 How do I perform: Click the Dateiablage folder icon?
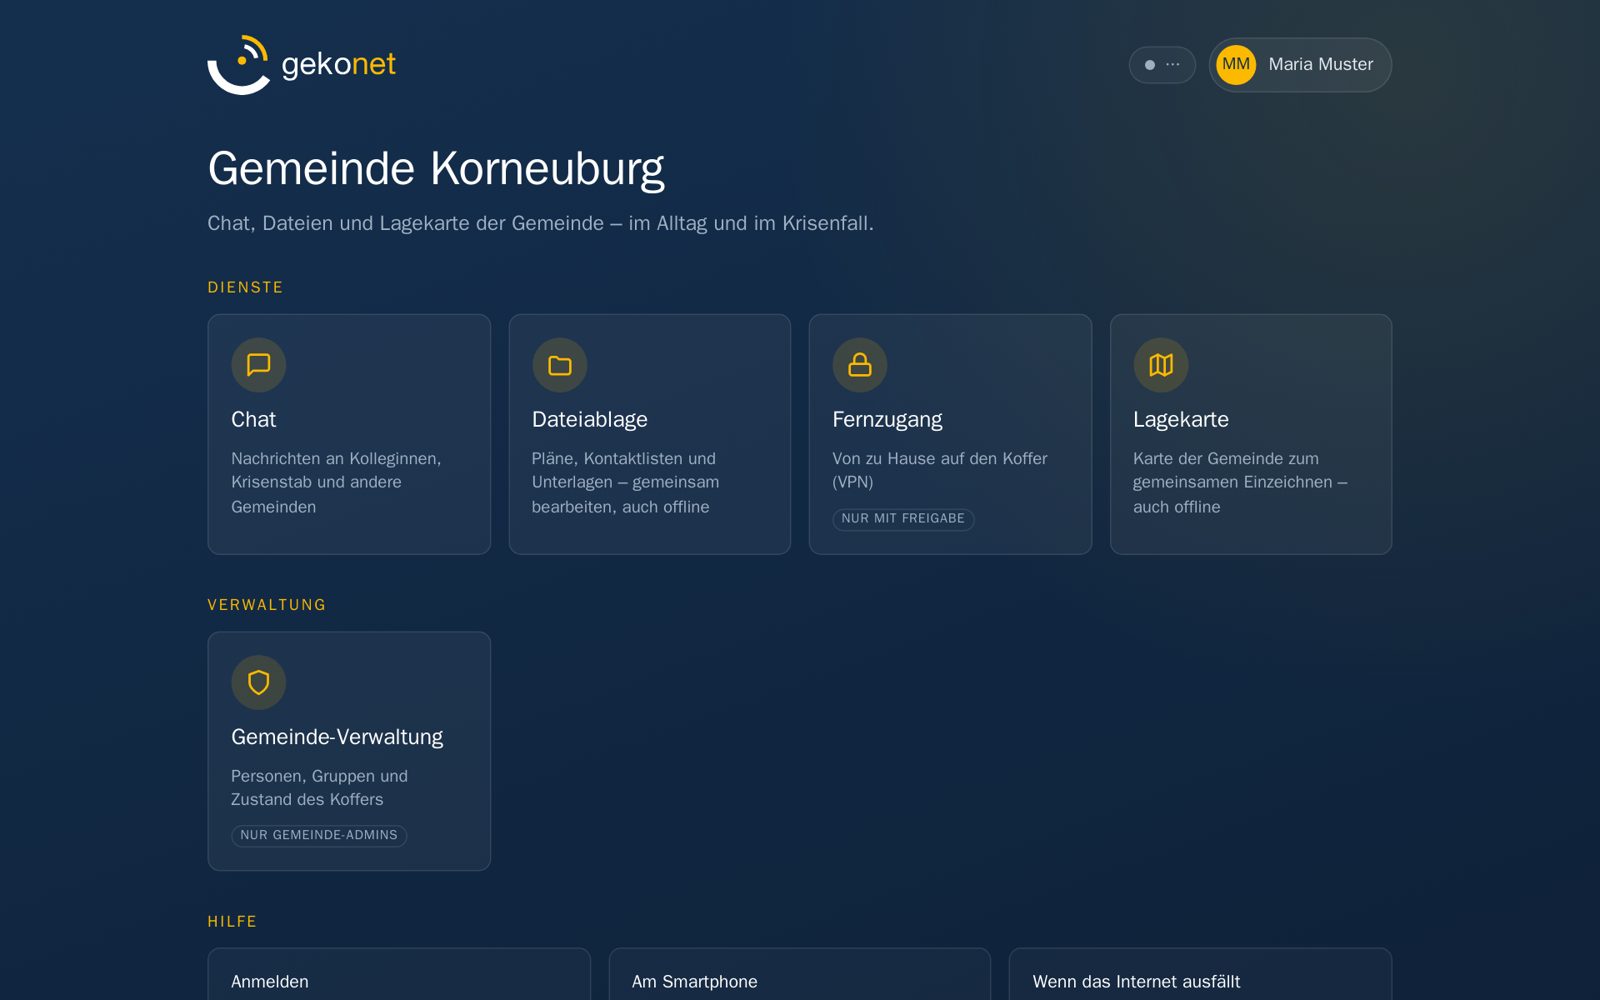560,365
